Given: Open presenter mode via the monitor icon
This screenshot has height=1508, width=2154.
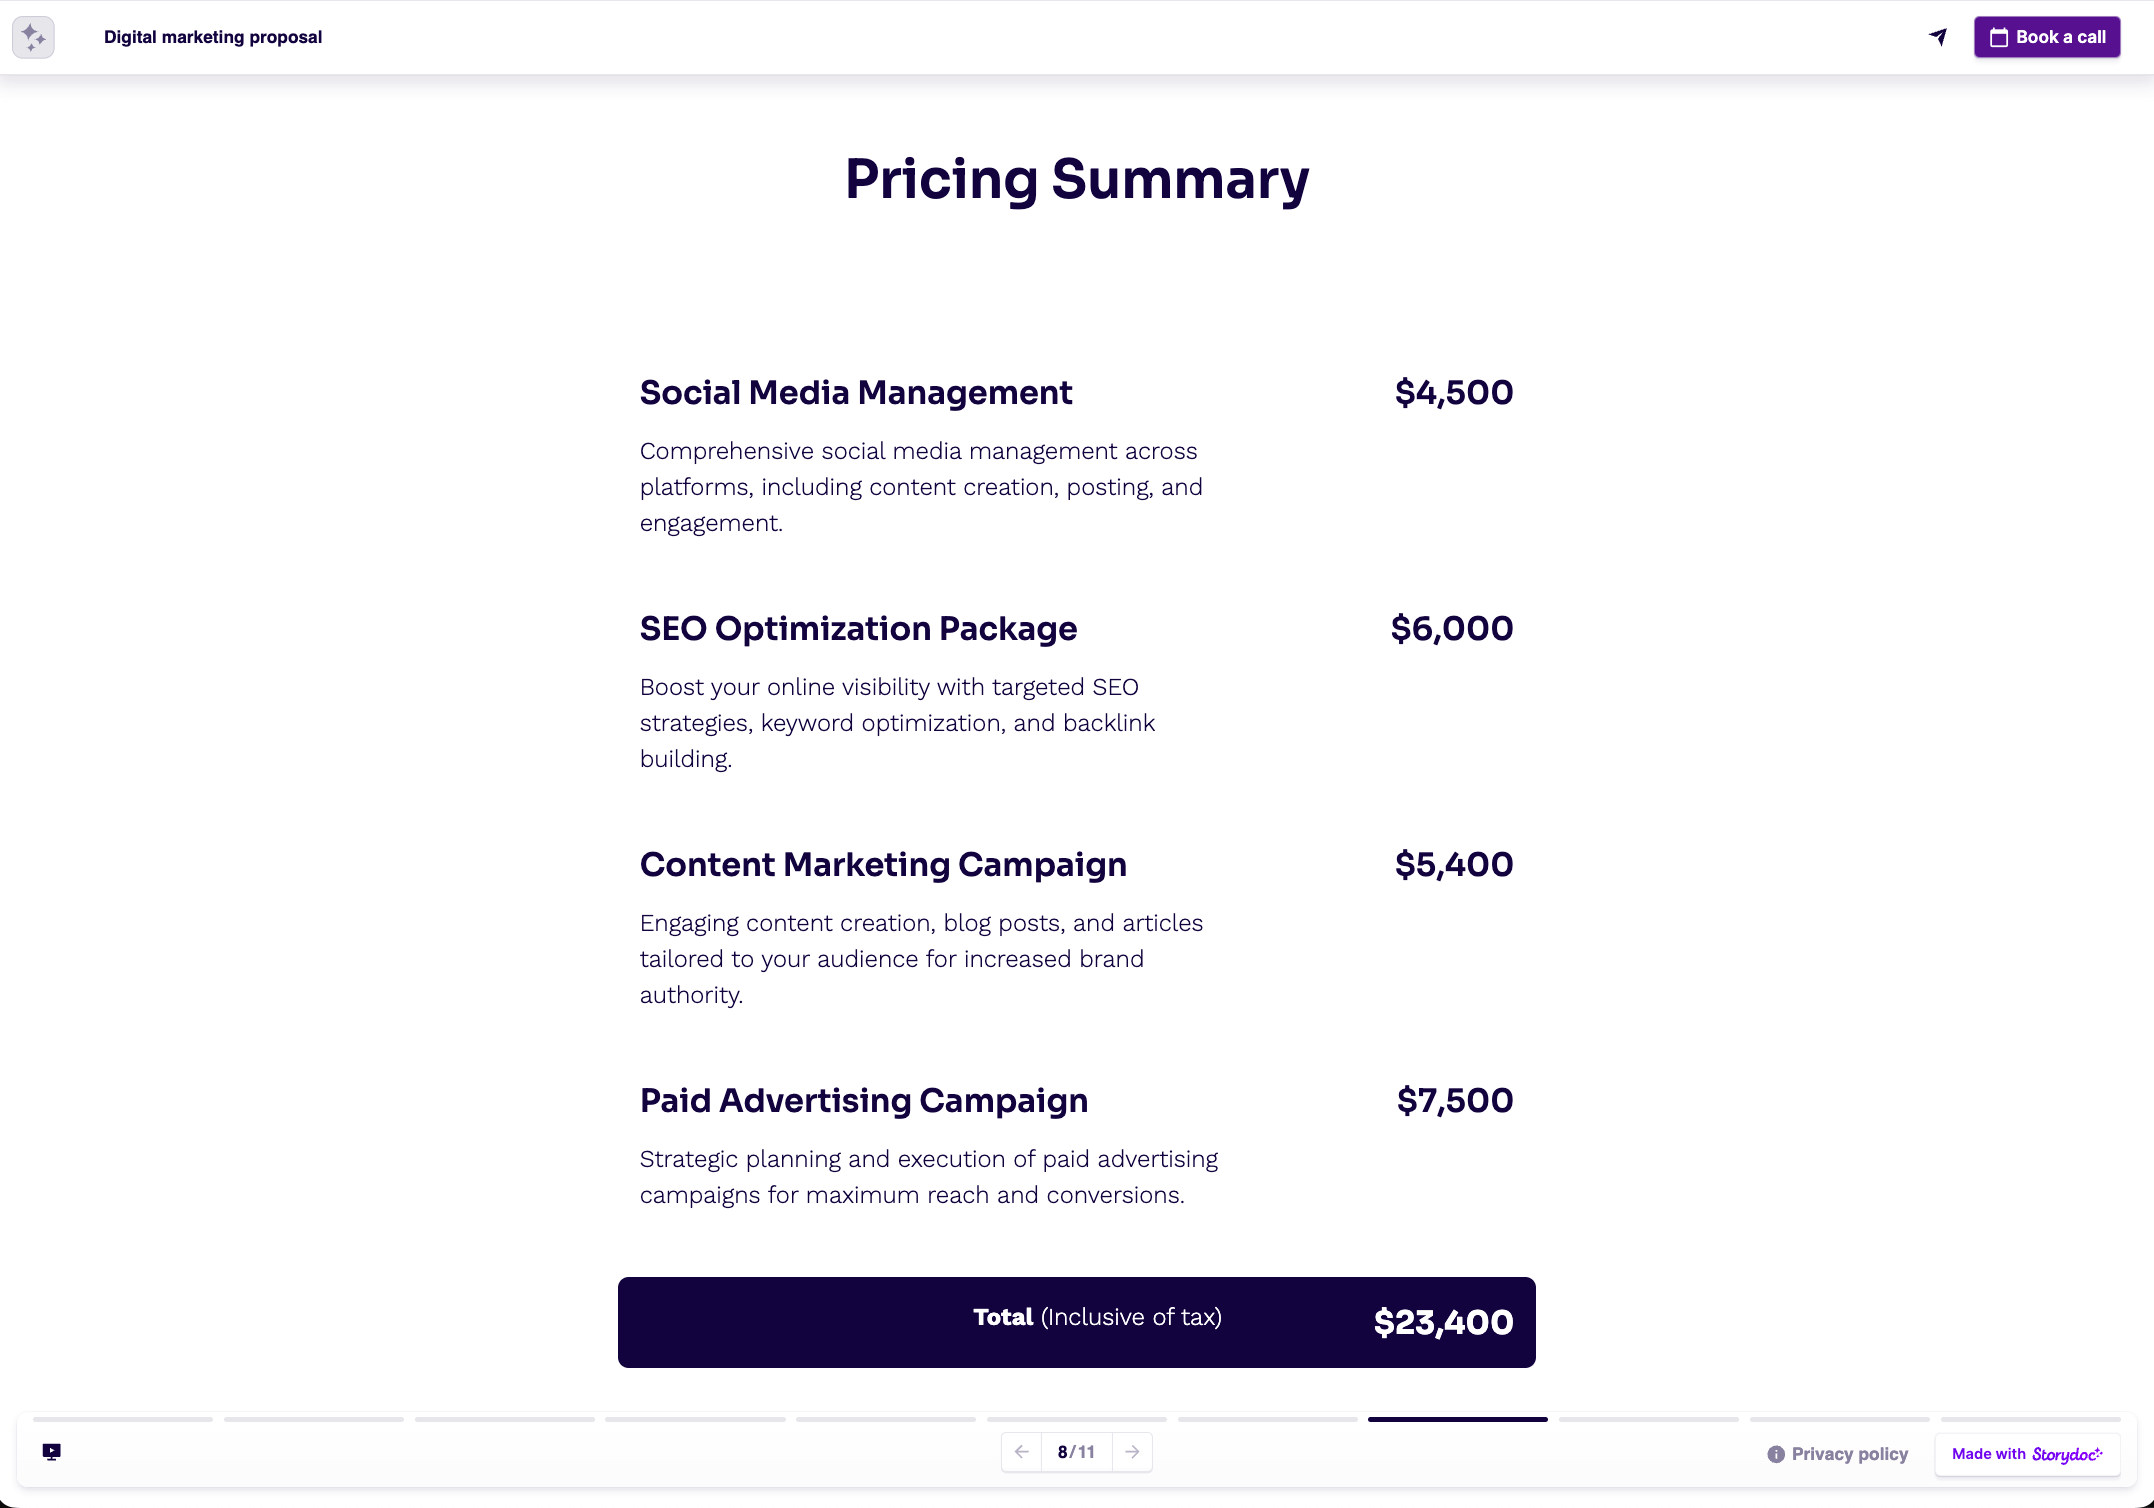Looking at the screenshot, I should tap(52, 1452).
